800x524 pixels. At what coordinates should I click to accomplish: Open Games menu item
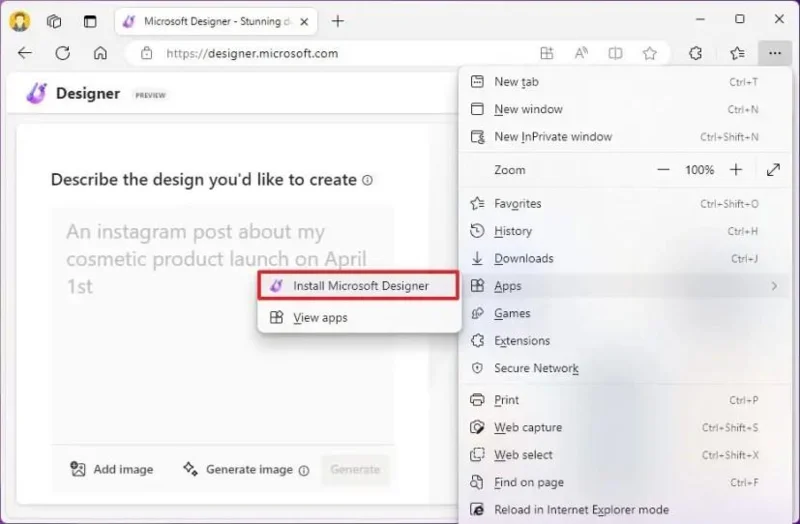(x=625, y=313)
